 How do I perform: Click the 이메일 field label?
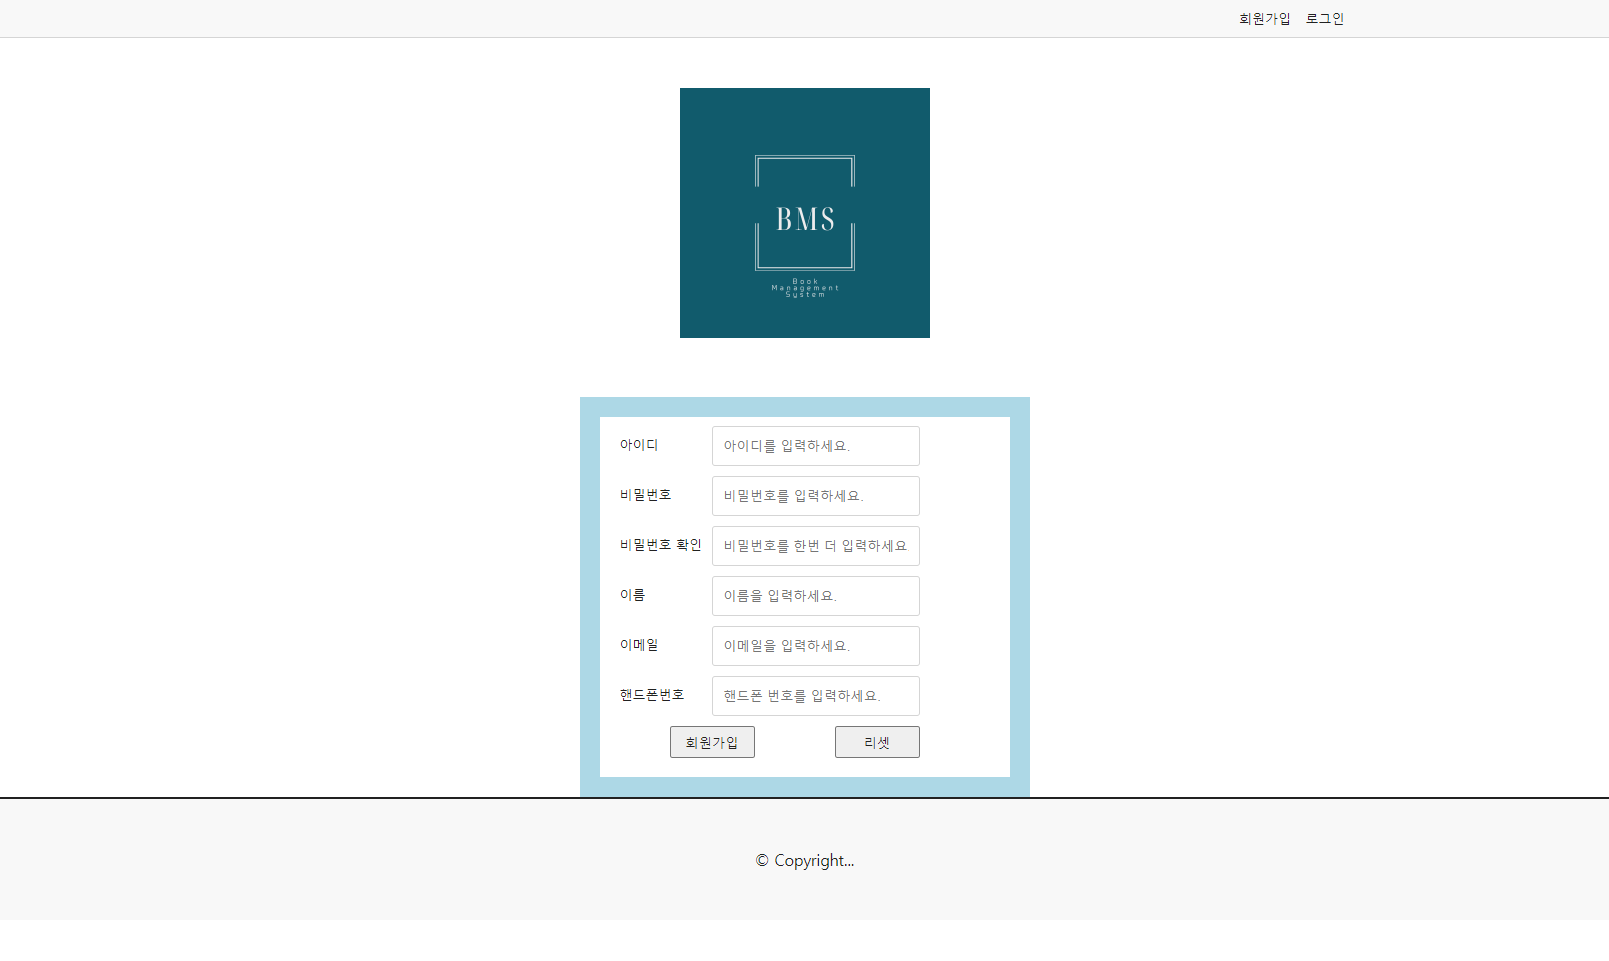click(637, 645)
